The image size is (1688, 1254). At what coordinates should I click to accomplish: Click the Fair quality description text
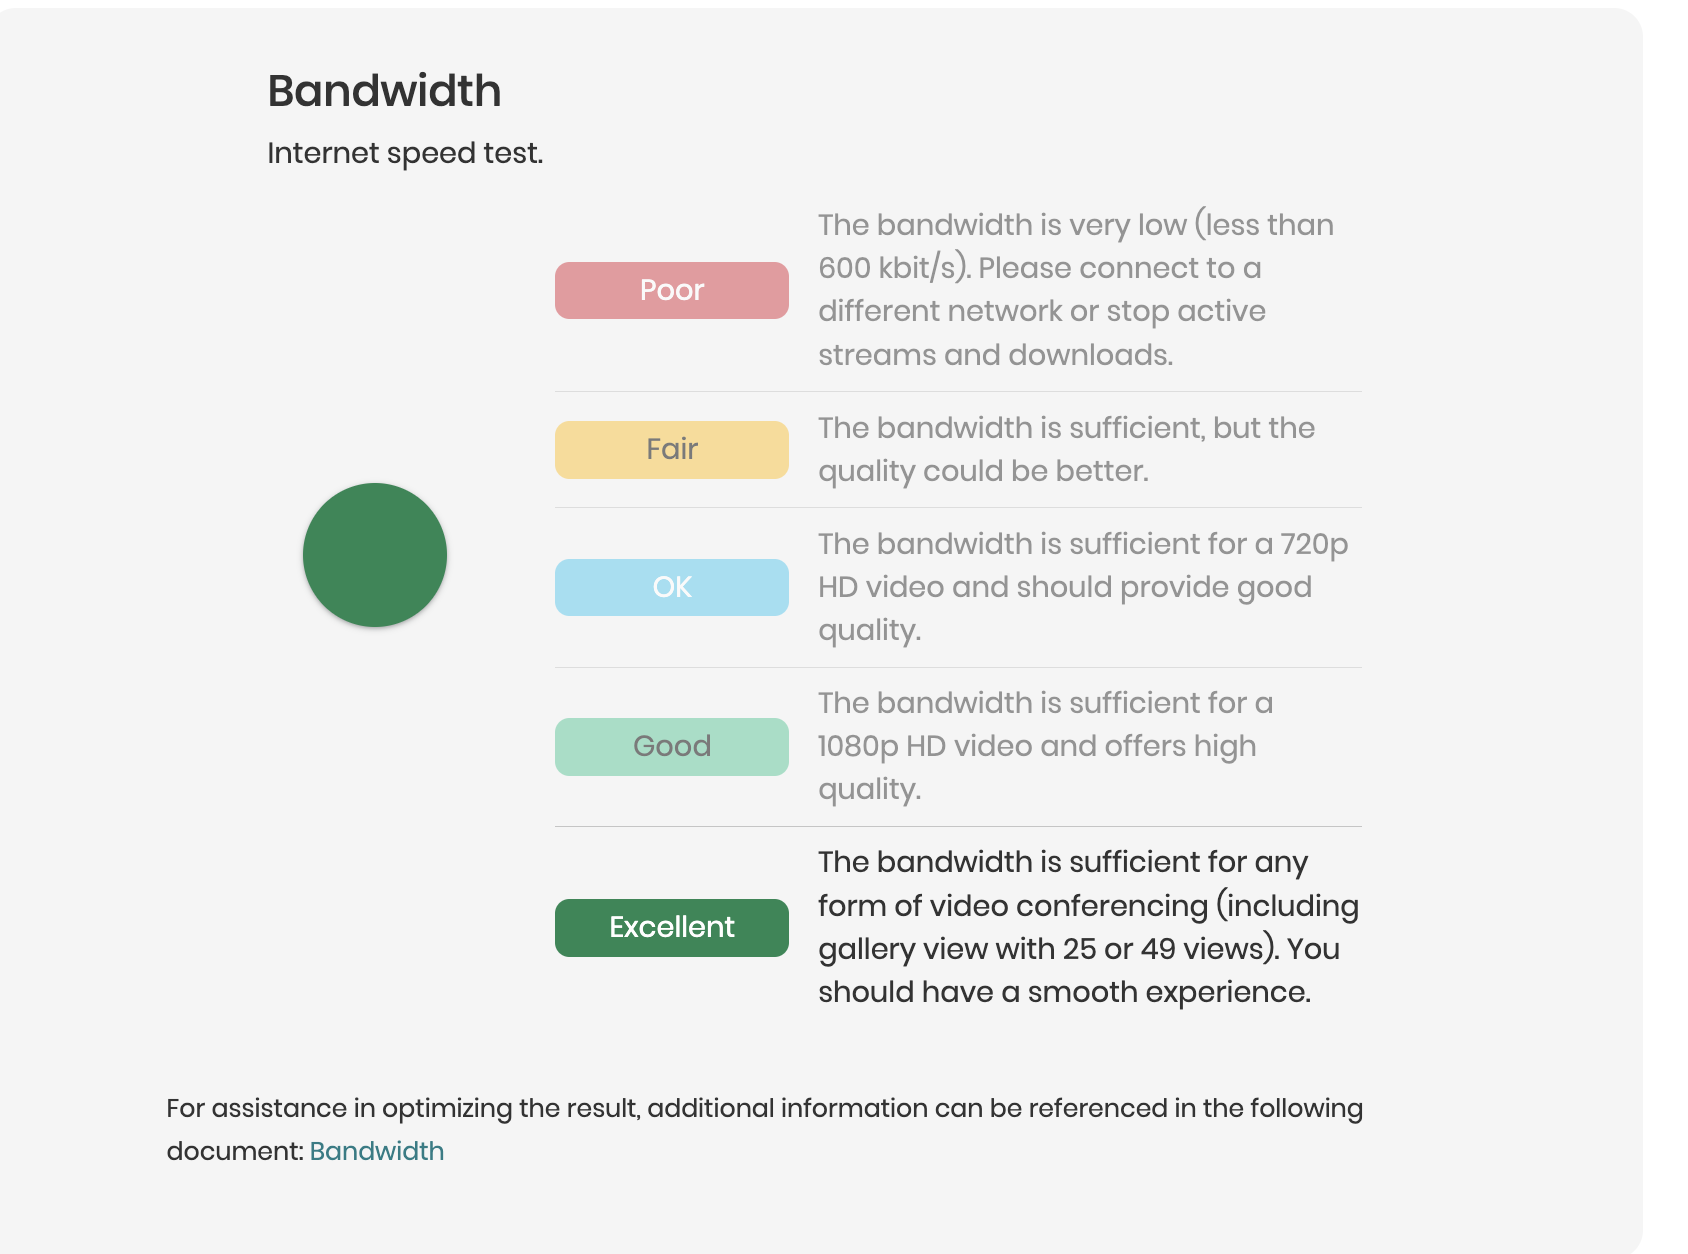tap(1066, 449)
